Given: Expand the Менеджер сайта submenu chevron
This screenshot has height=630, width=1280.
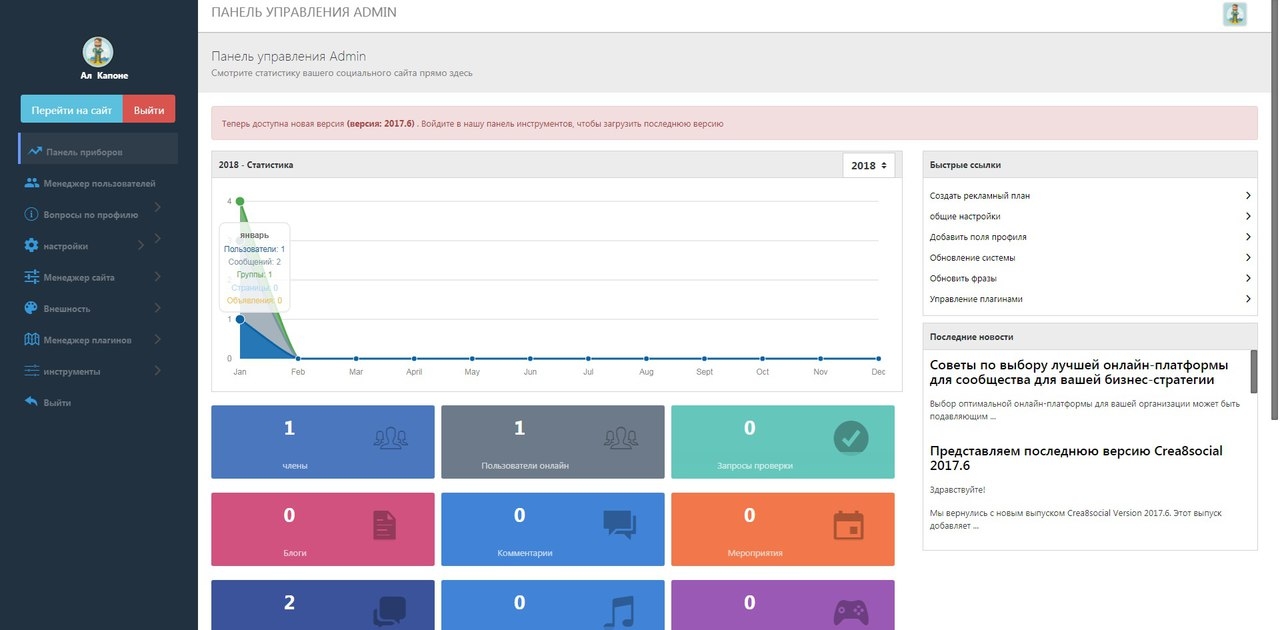Looking at the screenshot, I should click(x=158, y=277).
